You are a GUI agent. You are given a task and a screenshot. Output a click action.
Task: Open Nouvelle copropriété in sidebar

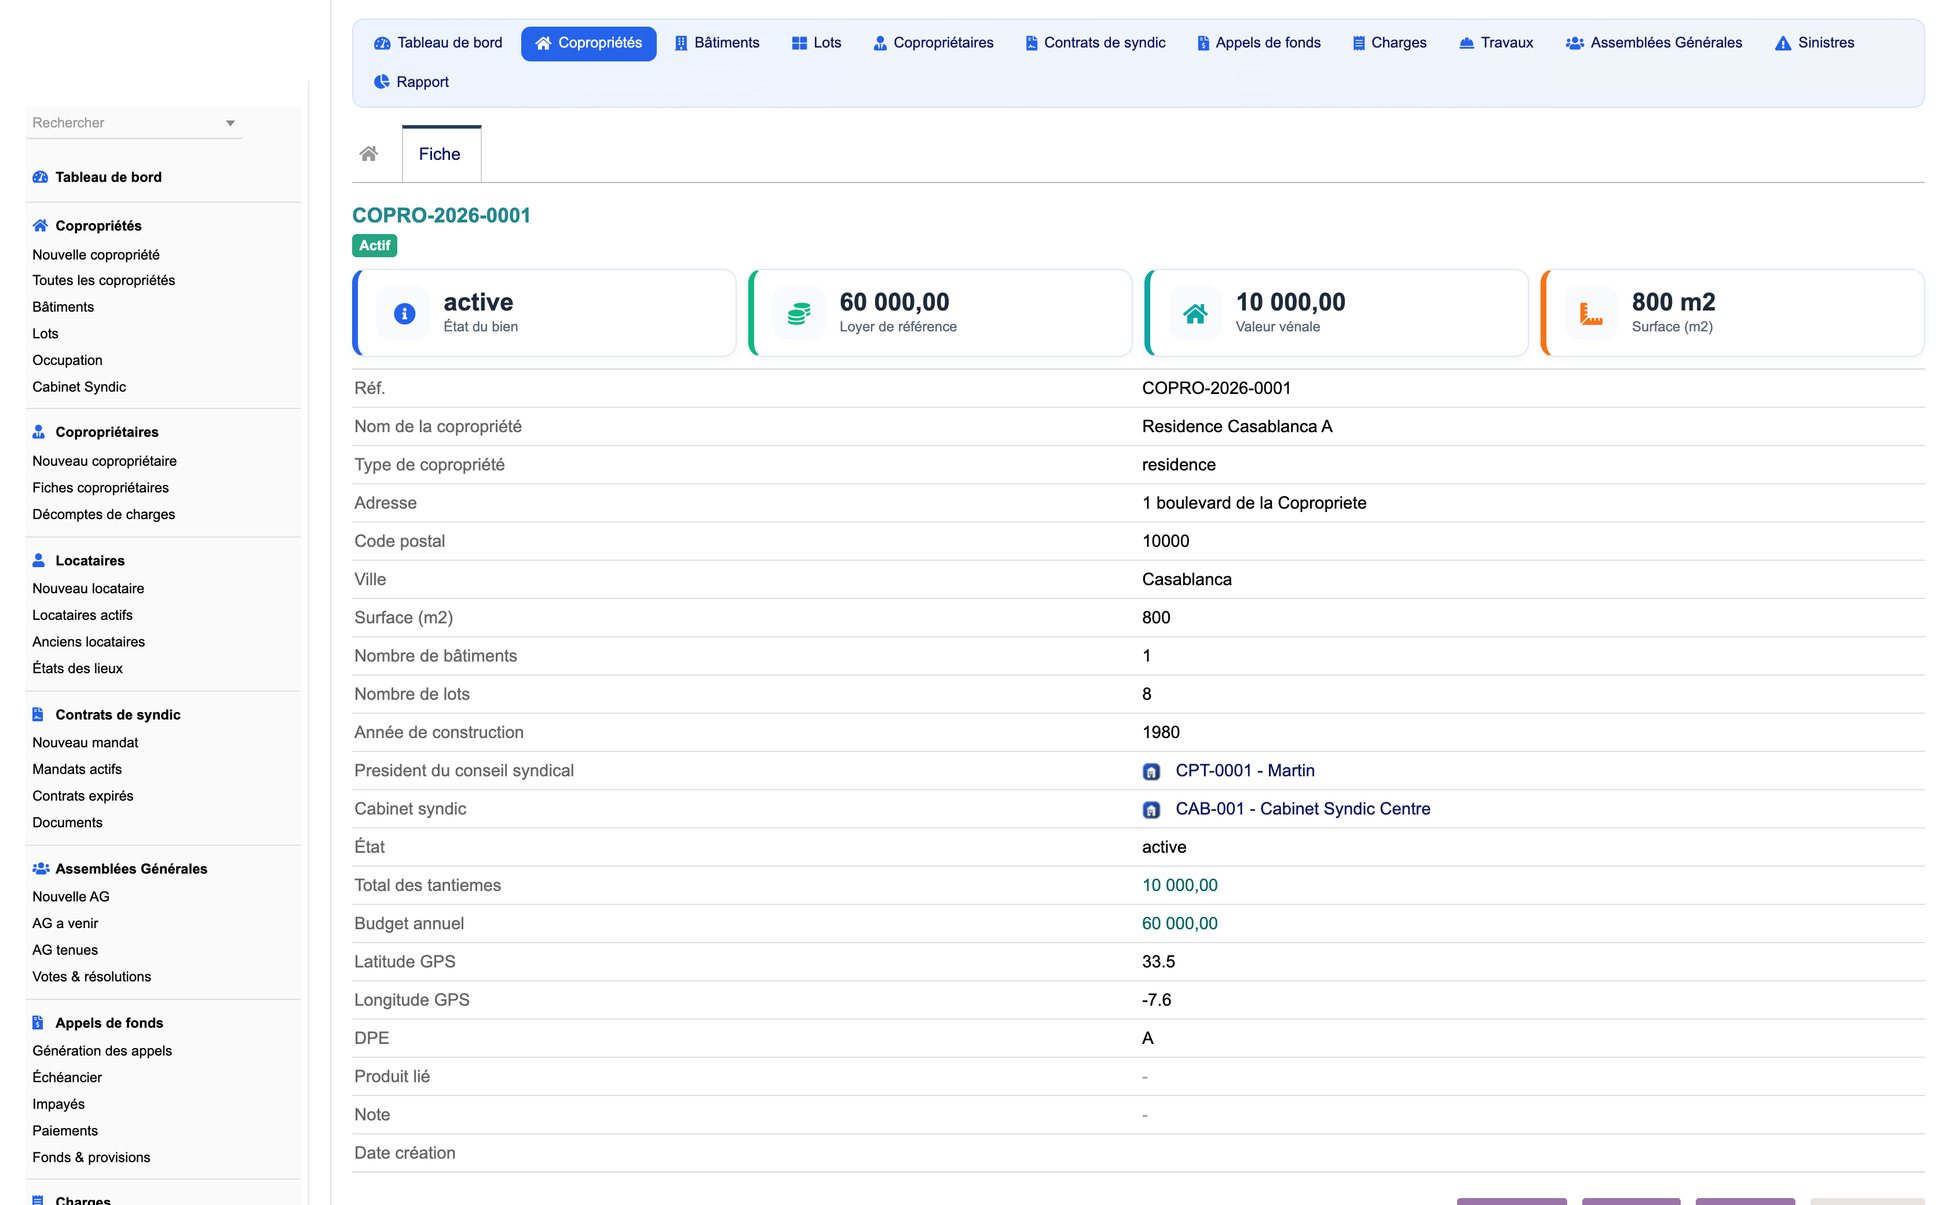[x=96, y=255]
